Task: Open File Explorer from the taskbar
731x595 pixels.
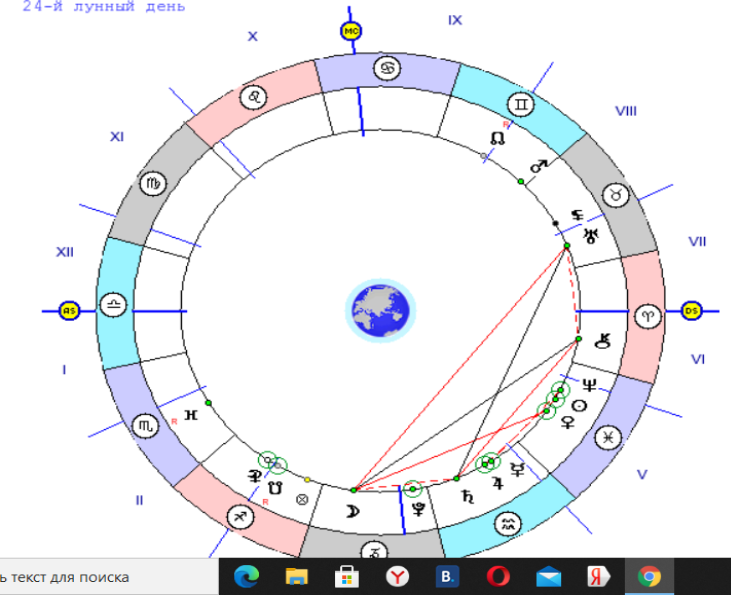Action: (x=296, y=576)
